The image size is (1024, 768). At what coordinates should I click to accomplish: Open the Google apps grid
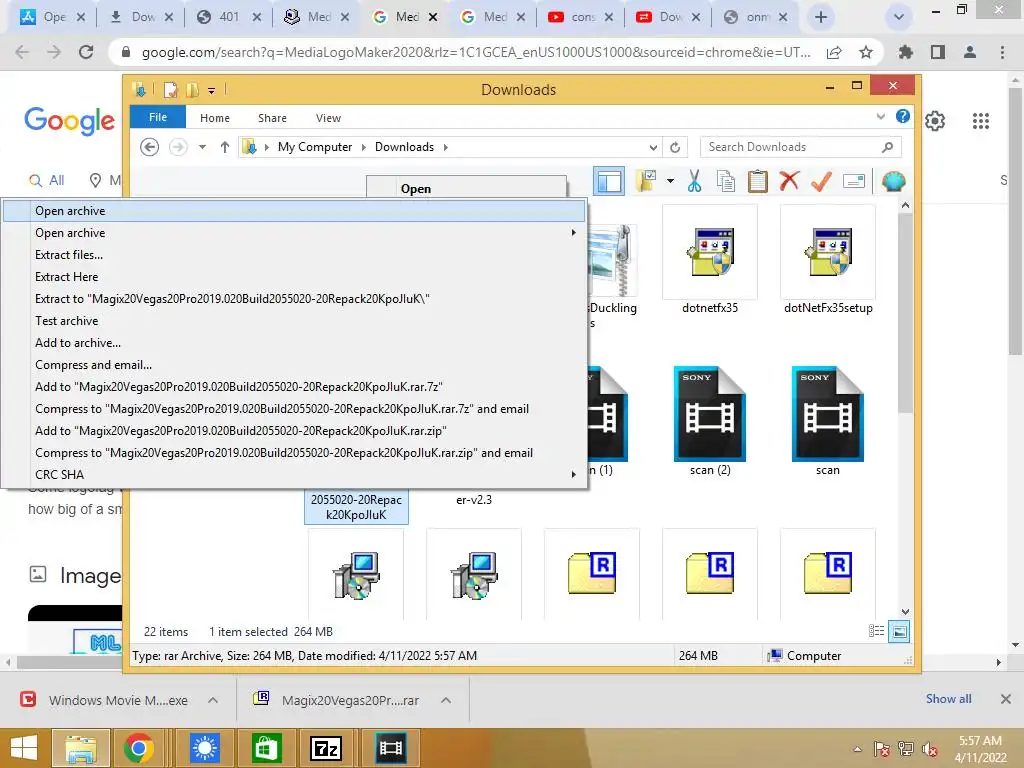pos(980,121)
